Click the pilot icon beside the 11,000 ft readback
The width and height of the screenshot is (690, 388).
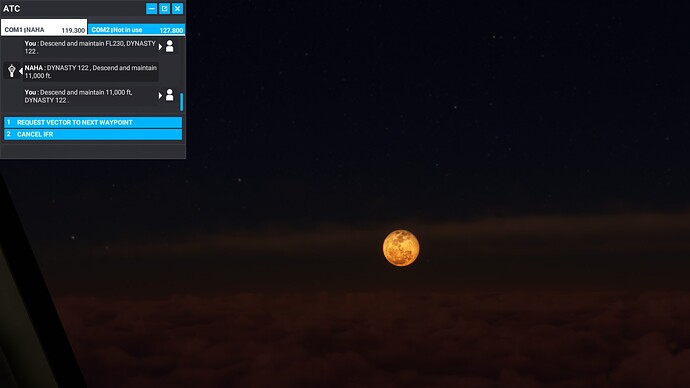point(169,95)
